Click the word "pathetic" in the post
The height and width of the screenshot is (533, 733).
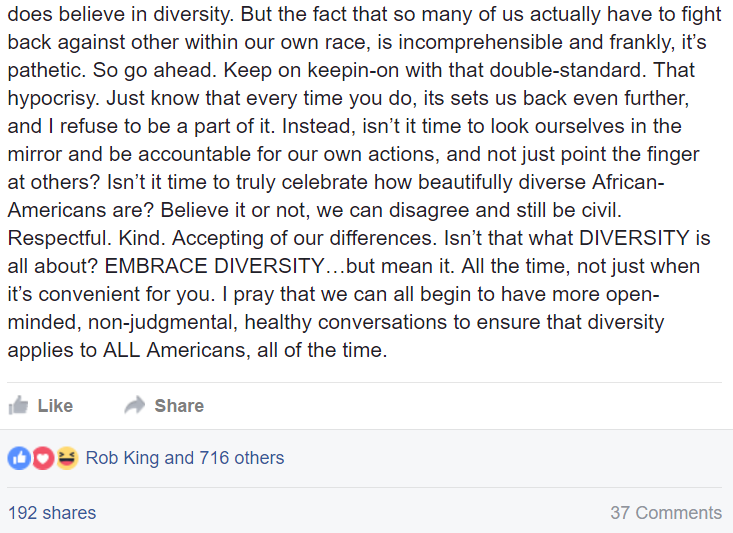pos(44,73)
